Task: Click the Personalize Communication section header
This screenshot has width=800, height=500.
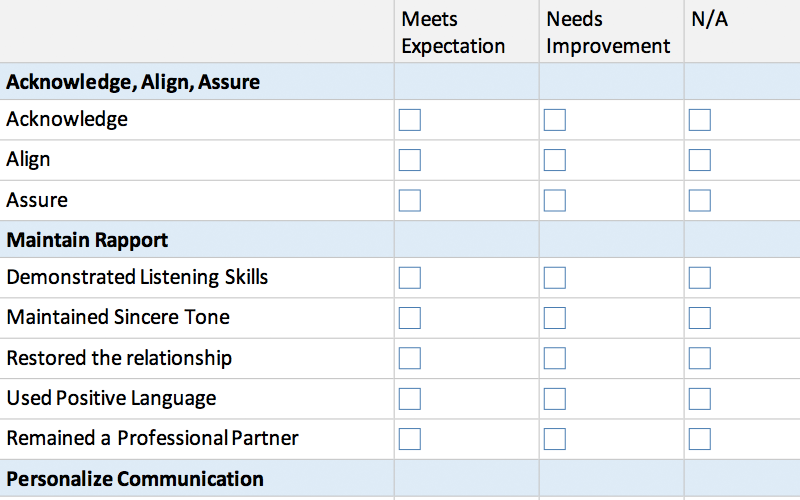Action: point(135,479)
